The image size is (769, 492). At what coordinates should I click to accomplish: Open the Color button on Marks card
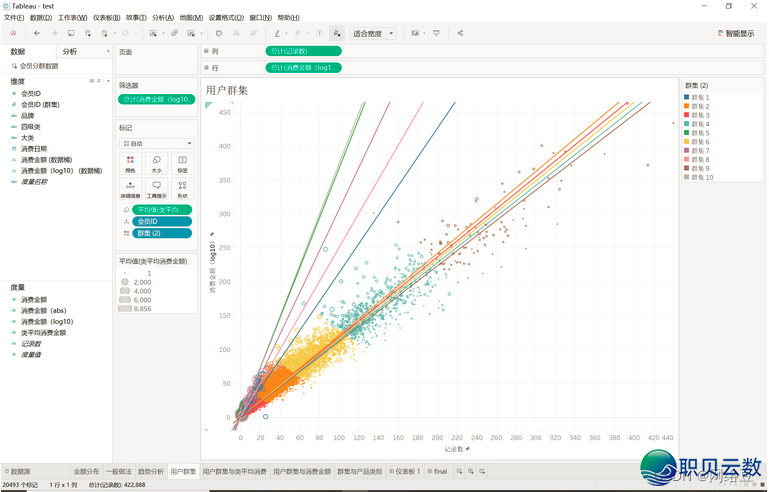[131, 162]
